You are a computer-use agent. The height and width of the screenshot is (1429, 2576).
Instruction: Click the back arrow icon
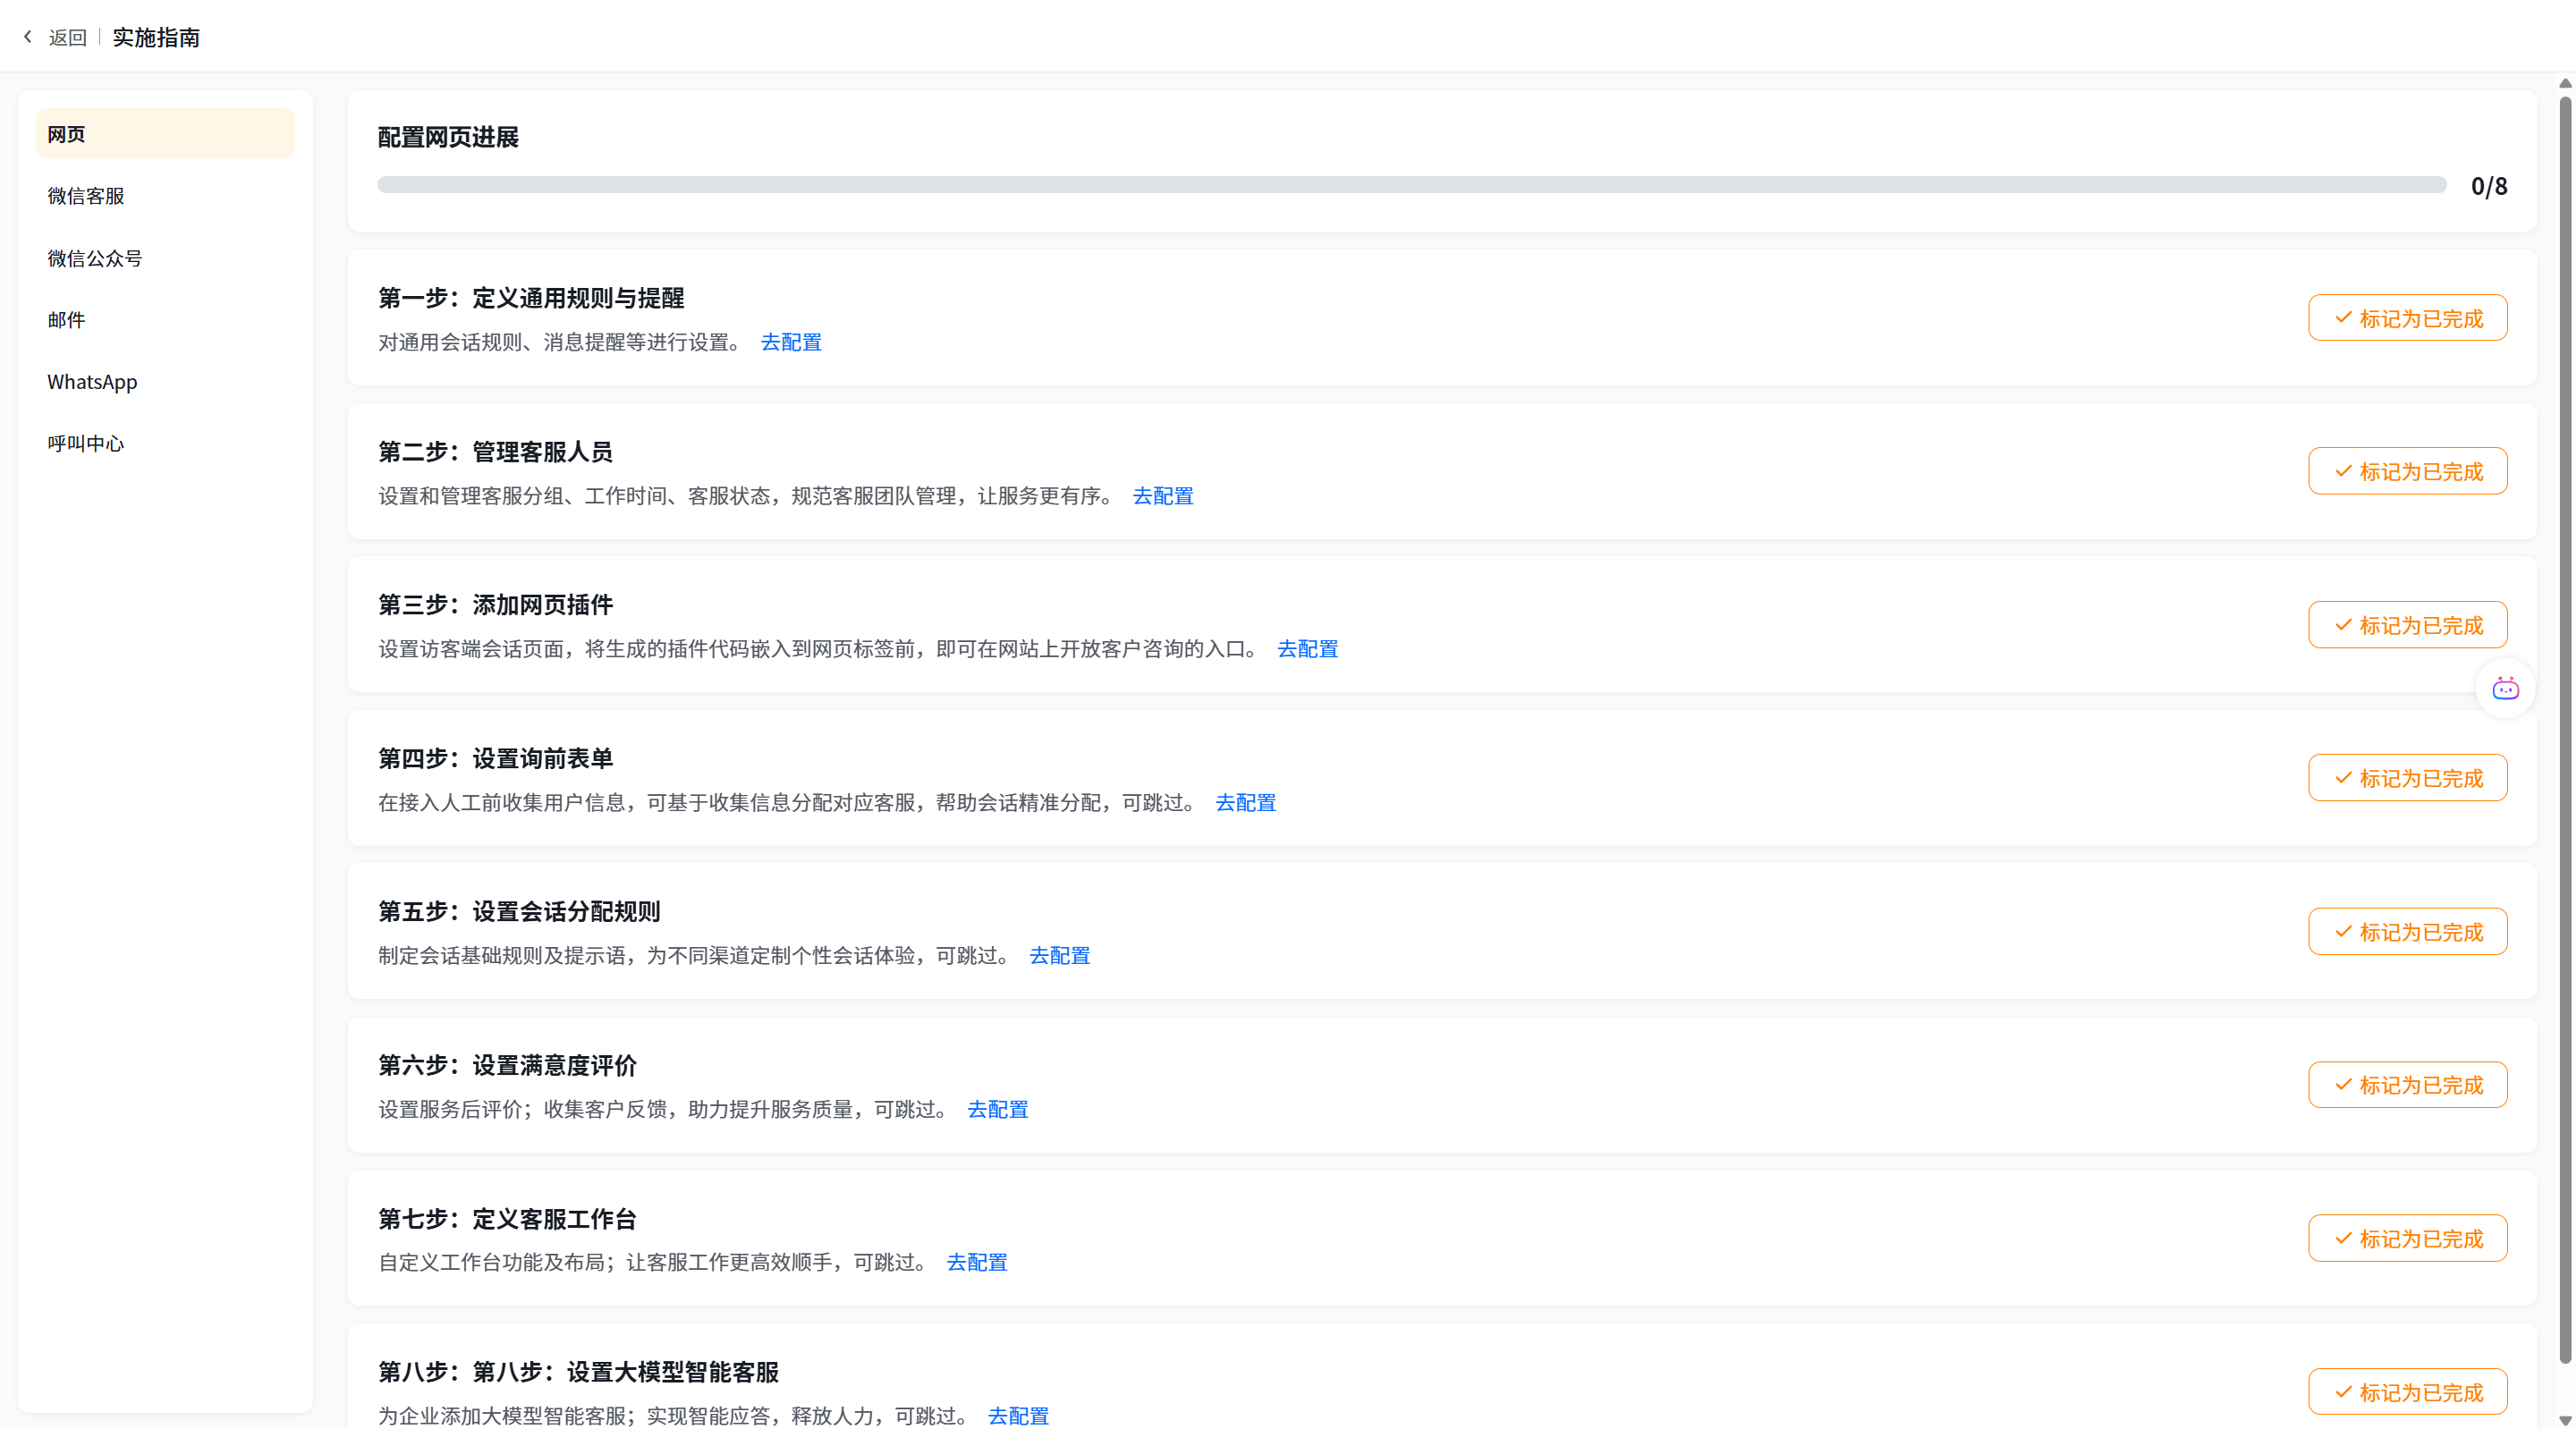point(28,37)
